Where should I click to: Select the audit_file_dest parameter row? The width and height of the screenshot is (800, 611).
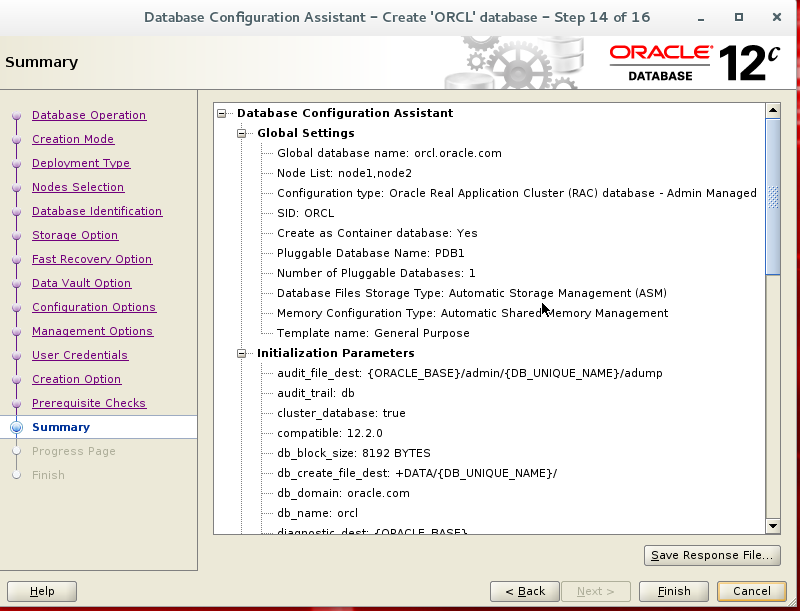(x=469, y=373)
